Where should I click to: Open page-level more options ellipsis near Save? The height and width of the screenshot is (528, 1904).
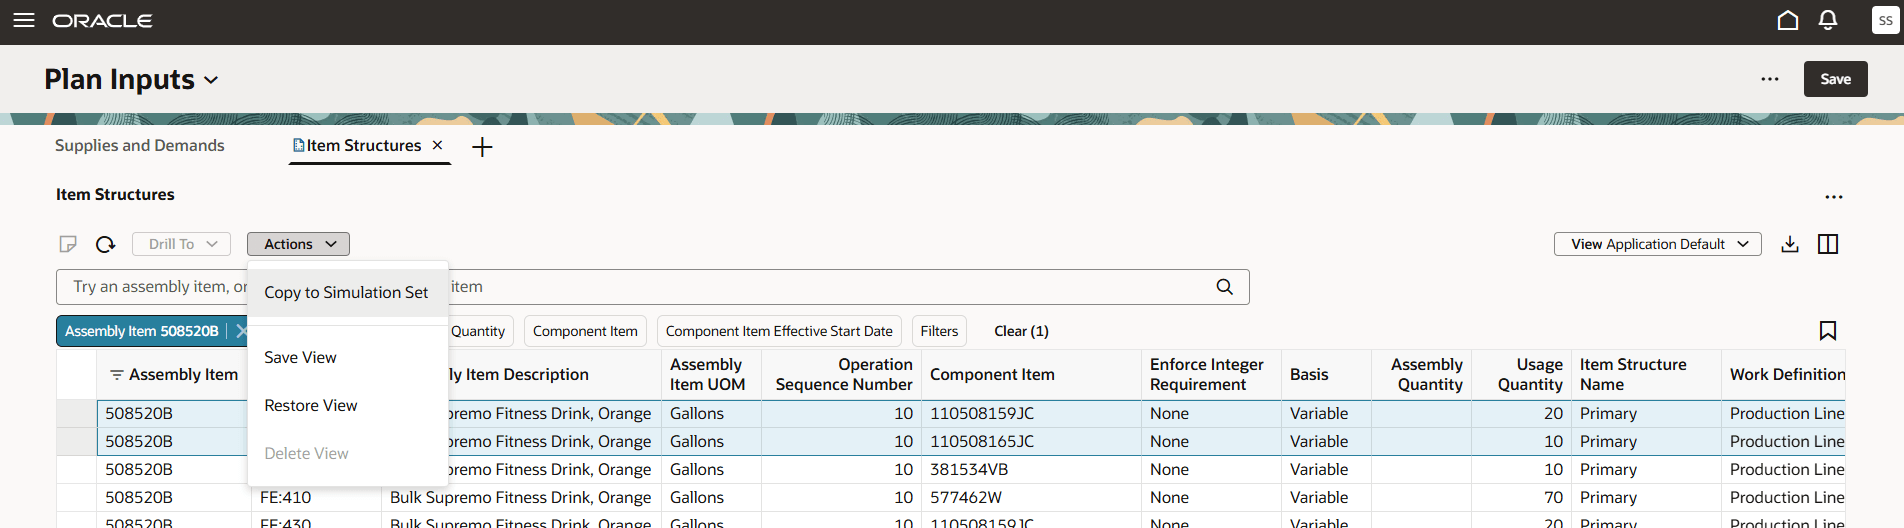(1770, 79)
